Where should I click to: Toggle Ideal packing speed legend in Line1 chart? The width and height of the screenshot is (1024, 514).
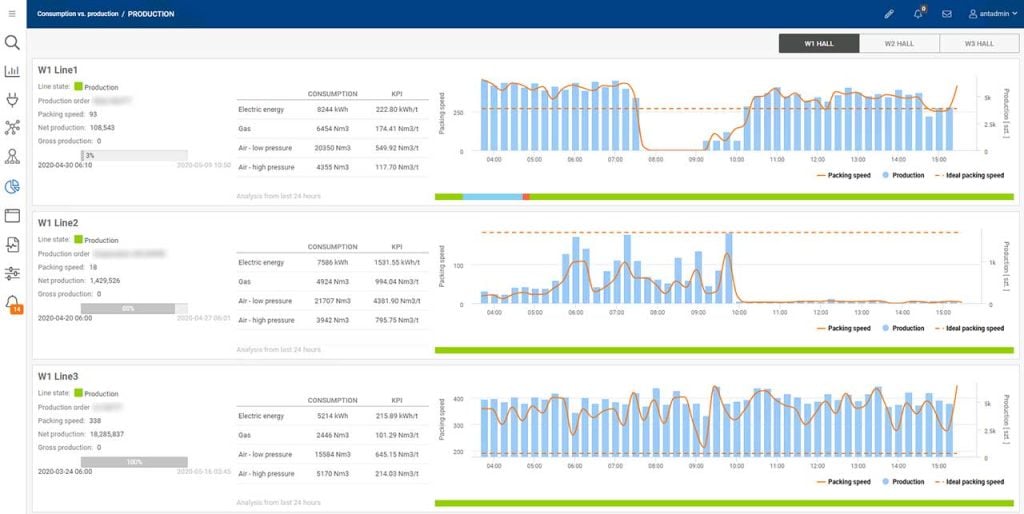(970, 175)
